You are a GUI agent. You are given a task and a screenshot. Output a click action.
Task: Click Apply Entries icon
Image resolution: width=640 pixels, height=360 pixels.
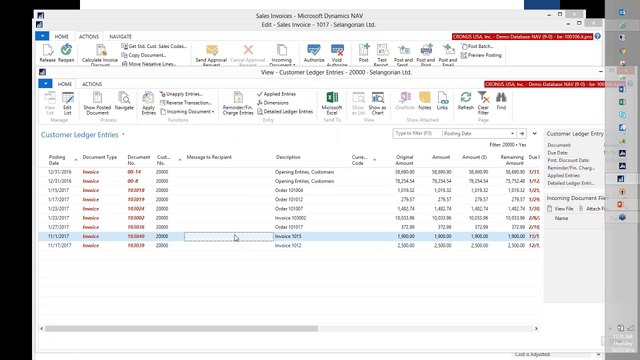click(x=148, y=103)
